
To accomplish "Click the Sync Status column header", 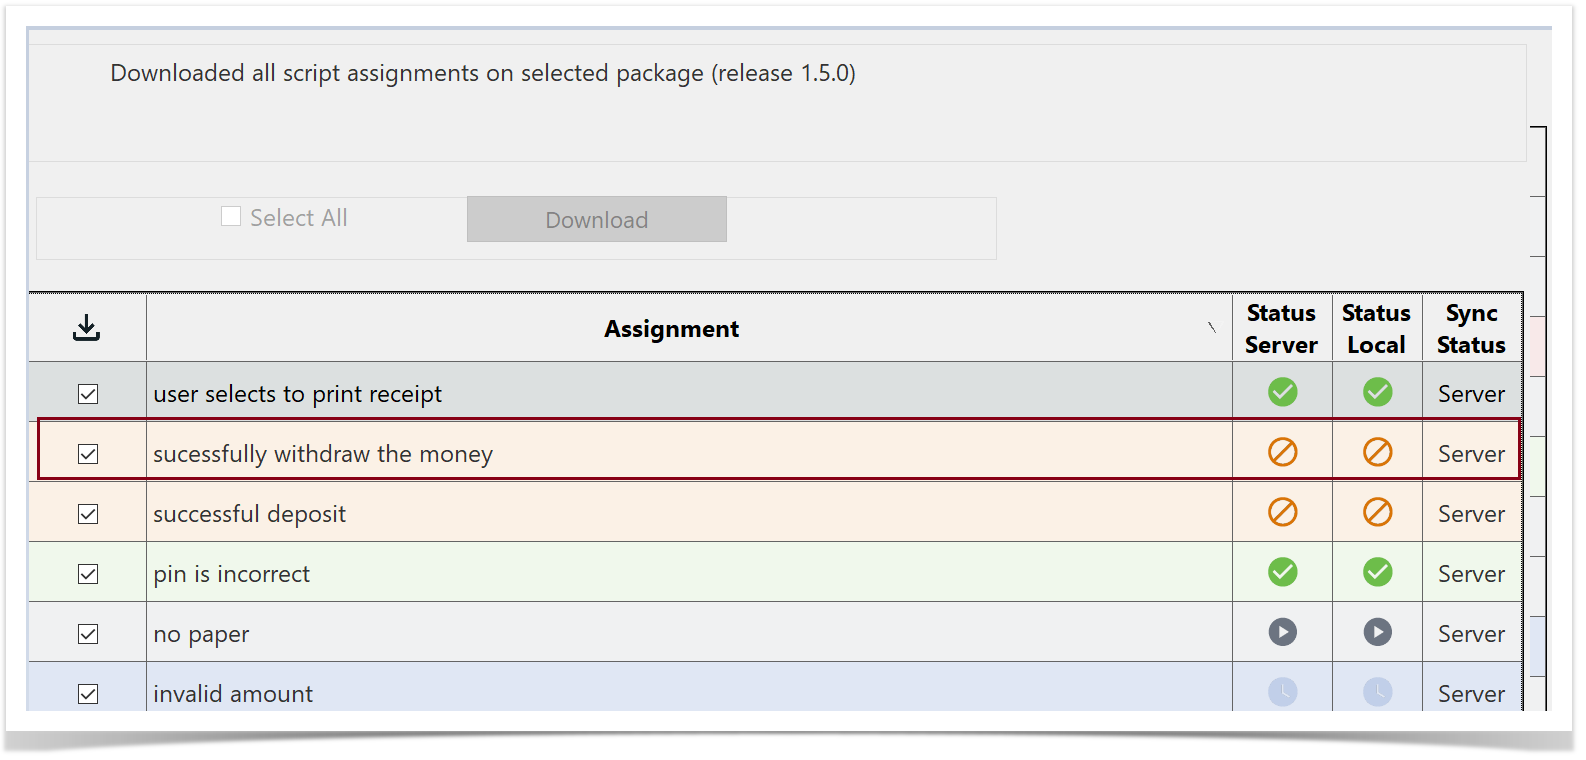I will tap(1471, 329).
